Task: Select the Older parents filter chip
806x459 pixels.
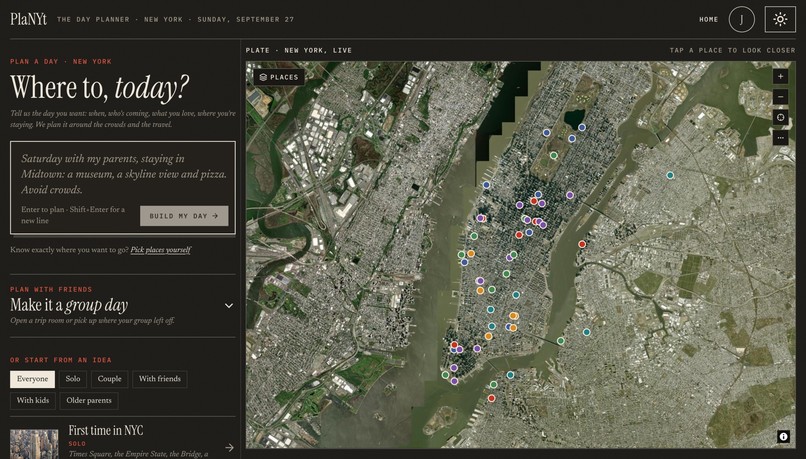Action: pyautogui.click(x=89, y=401)
